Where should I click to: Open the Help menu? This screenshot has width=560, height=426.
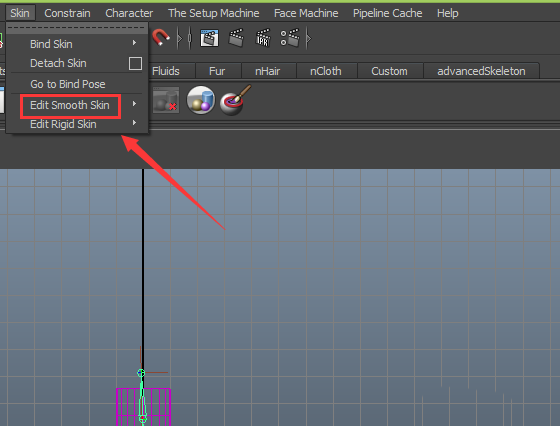(448, 13)
